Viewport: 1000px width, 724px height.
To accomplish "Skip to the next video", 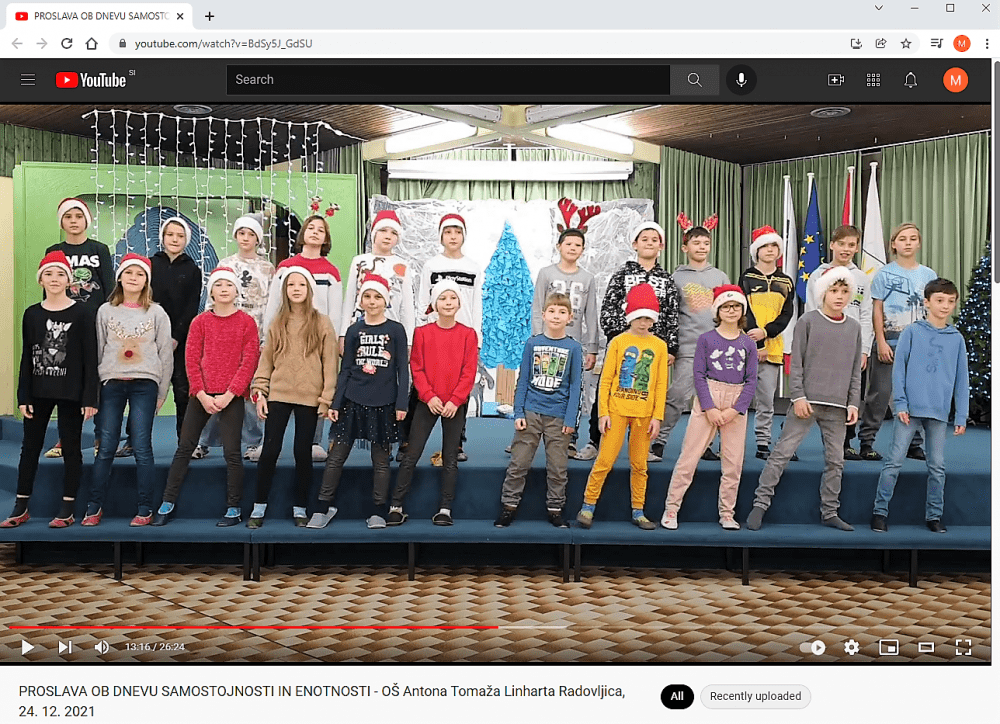I will pos(64,647).
